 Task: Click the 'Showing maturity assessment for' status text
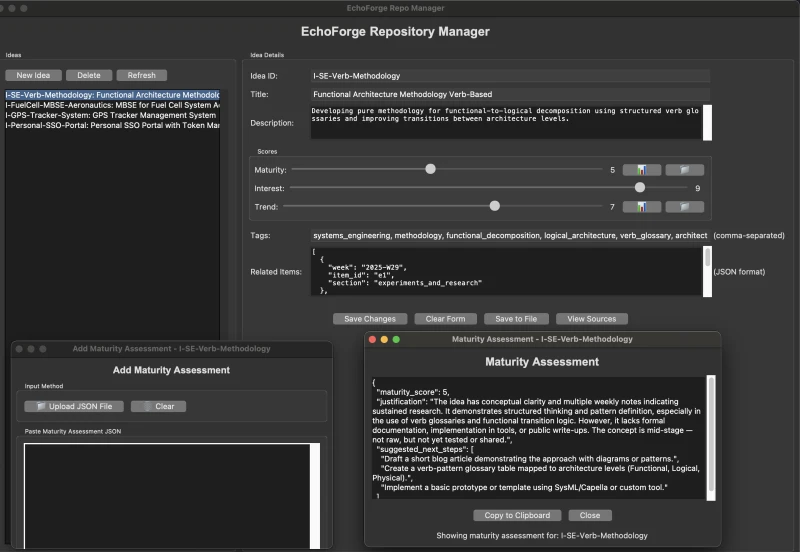click(542, 536)
